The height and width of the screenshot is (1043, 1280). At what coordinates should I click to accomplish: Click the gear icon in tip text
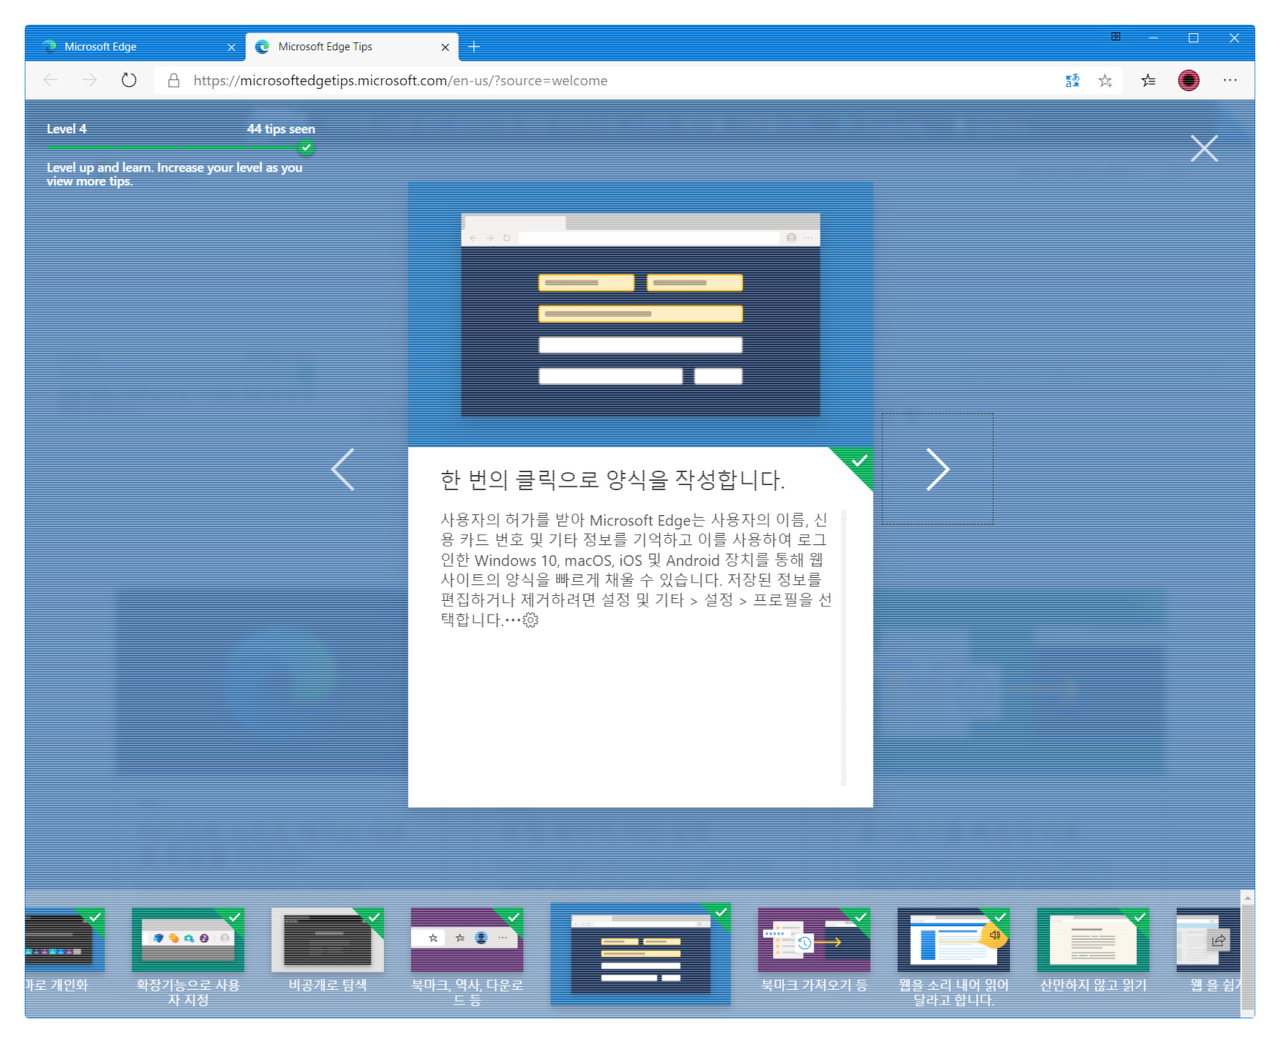531,620
